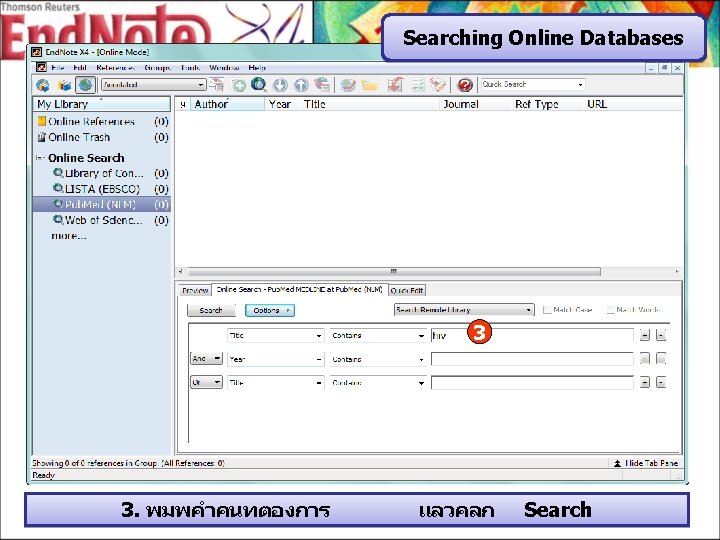The height and width of the screenshot is (540, 720).
Task: Click the Export up-arrow icon
Action: 301,85
